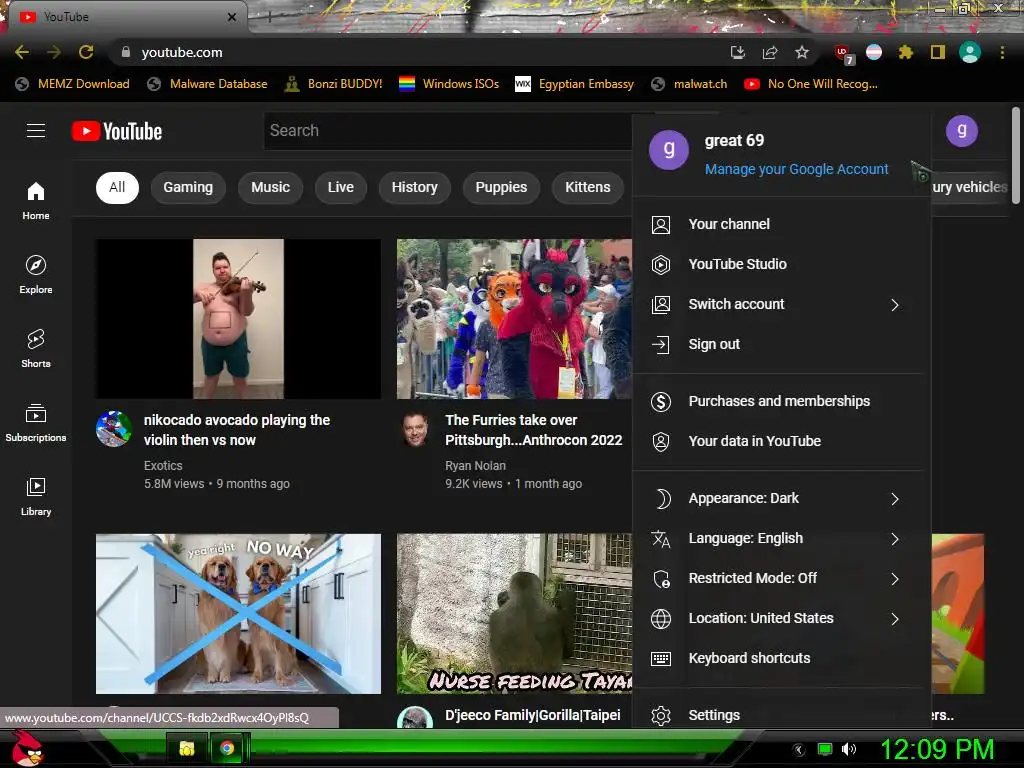
Task: Open Subscriptions in the sidebar
Action: pyautogui.click(x=36, y=423)
